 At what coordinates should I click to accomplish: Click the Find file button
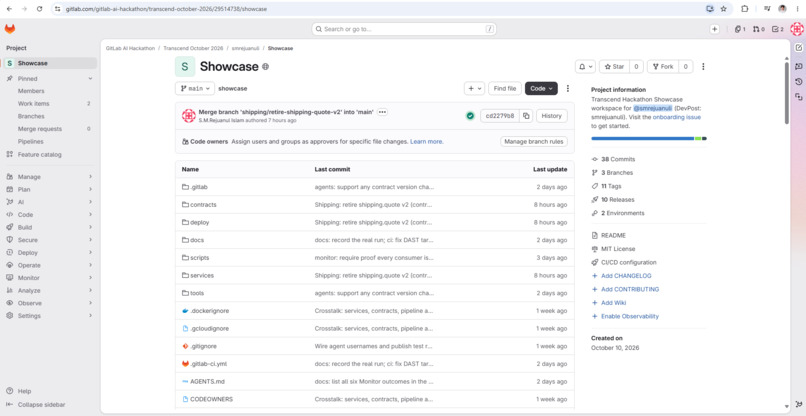point(505,88)
